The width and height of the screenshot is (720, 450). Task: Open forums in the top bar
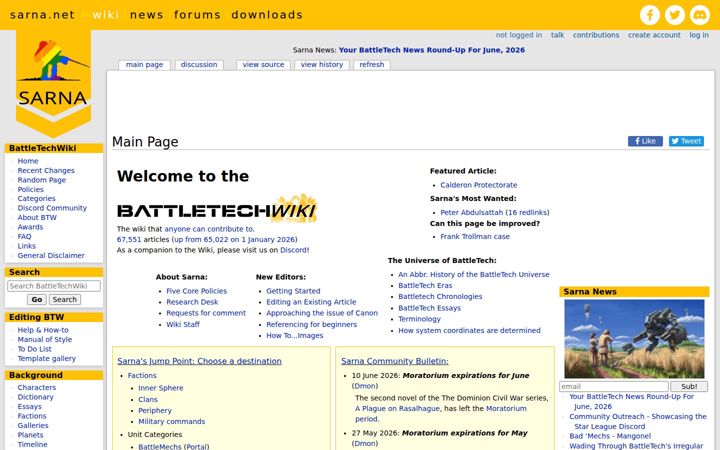pos(197,15)
